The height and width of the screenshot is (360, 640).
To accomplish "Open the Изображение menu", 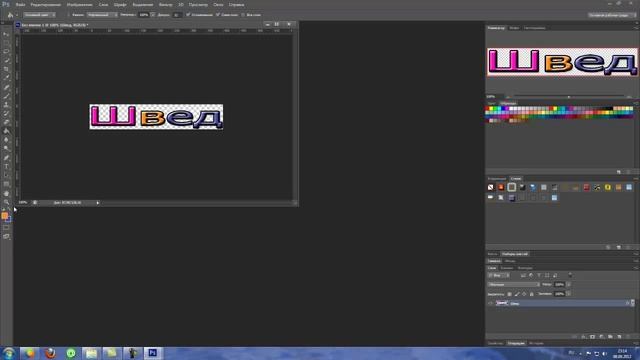I will (79, 4).
